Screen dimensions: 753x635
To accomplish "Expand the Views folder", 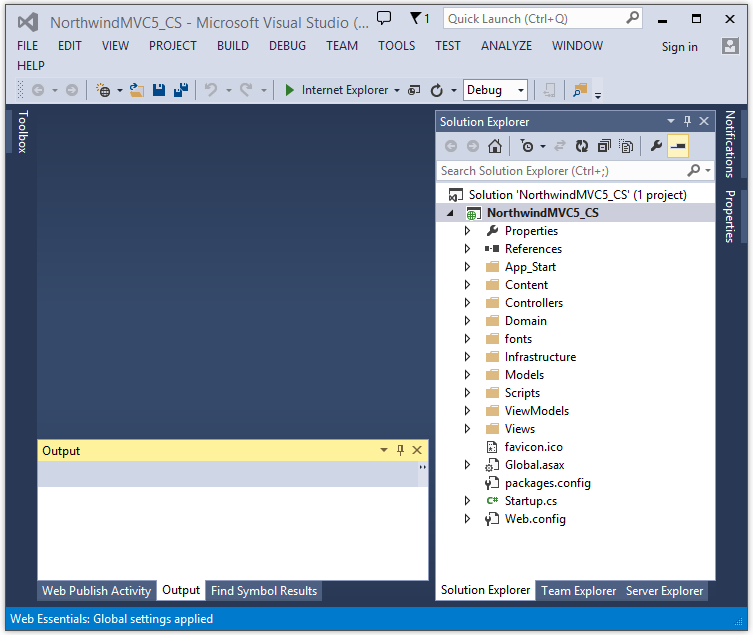I will 467,428.
